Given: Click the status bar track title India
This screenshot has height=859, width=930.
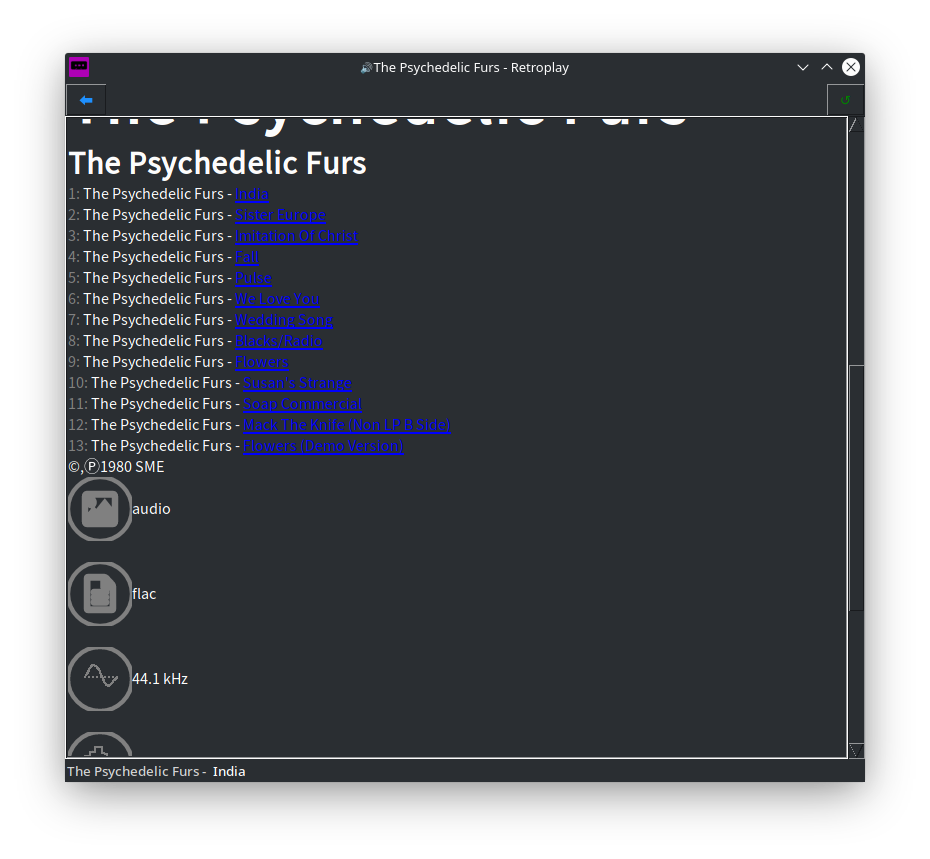Looking at the screenshot, I should pos(229,771).
